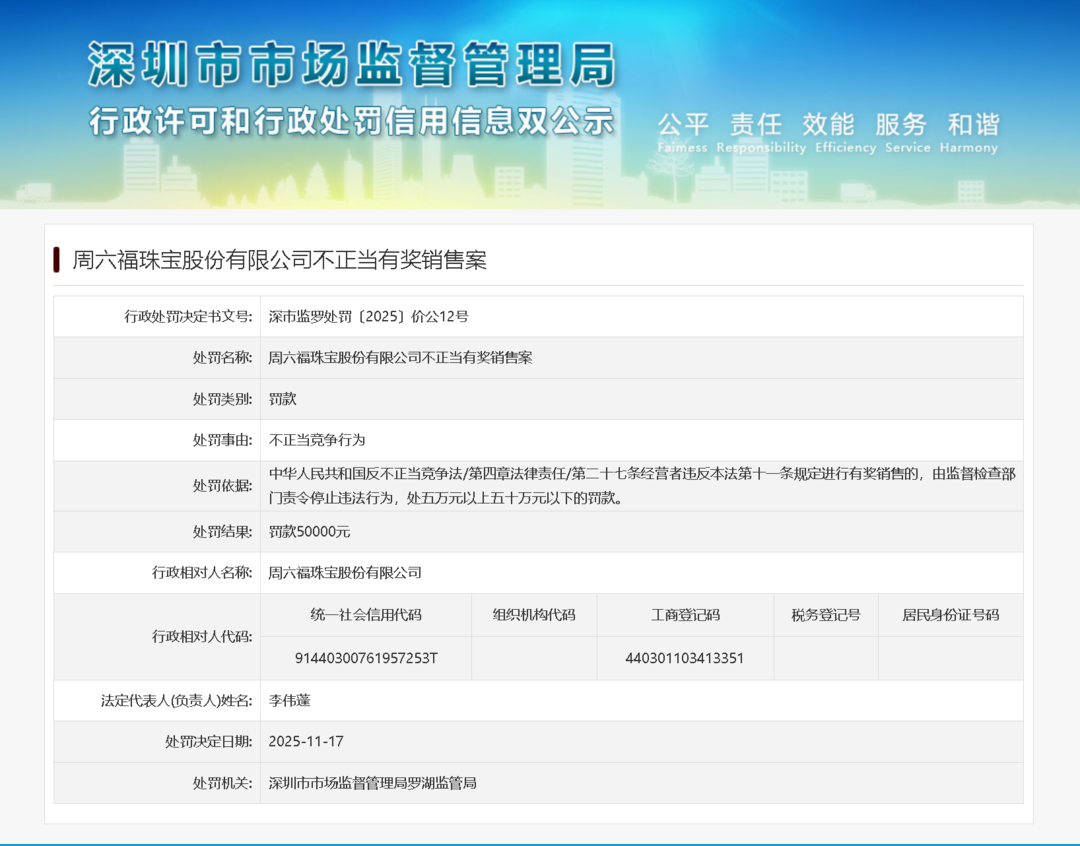Click the dark red marker beside the case title
The image size is (1080, 846).
[x=57, y=260]
